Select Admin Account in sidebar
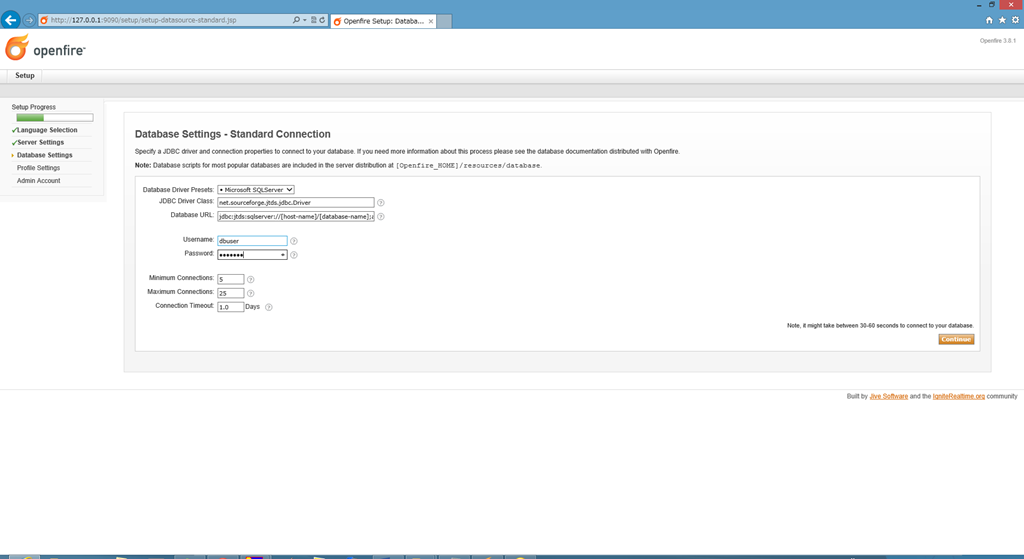Screen dimensions: 1024x559 tap(39, 181)
